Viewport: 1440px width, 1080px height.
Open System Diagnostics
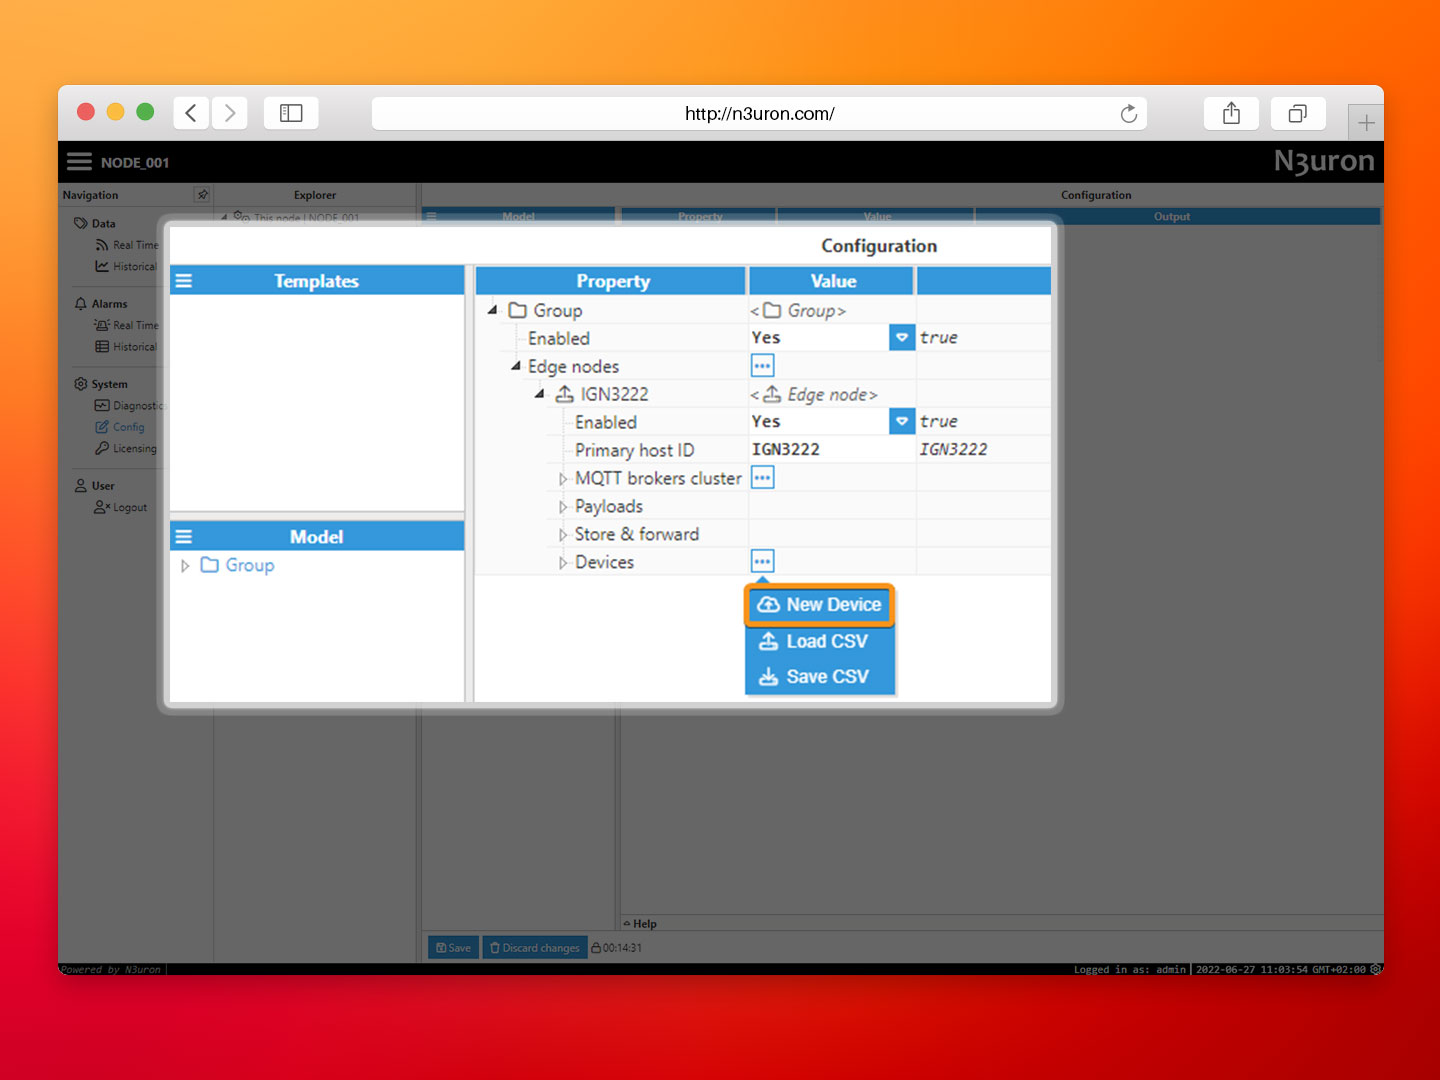(x=128, y=406)
